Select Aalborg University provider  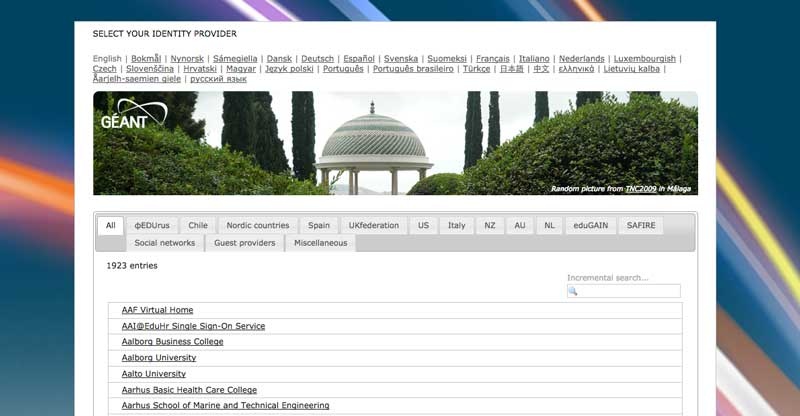tap(159, 358)
